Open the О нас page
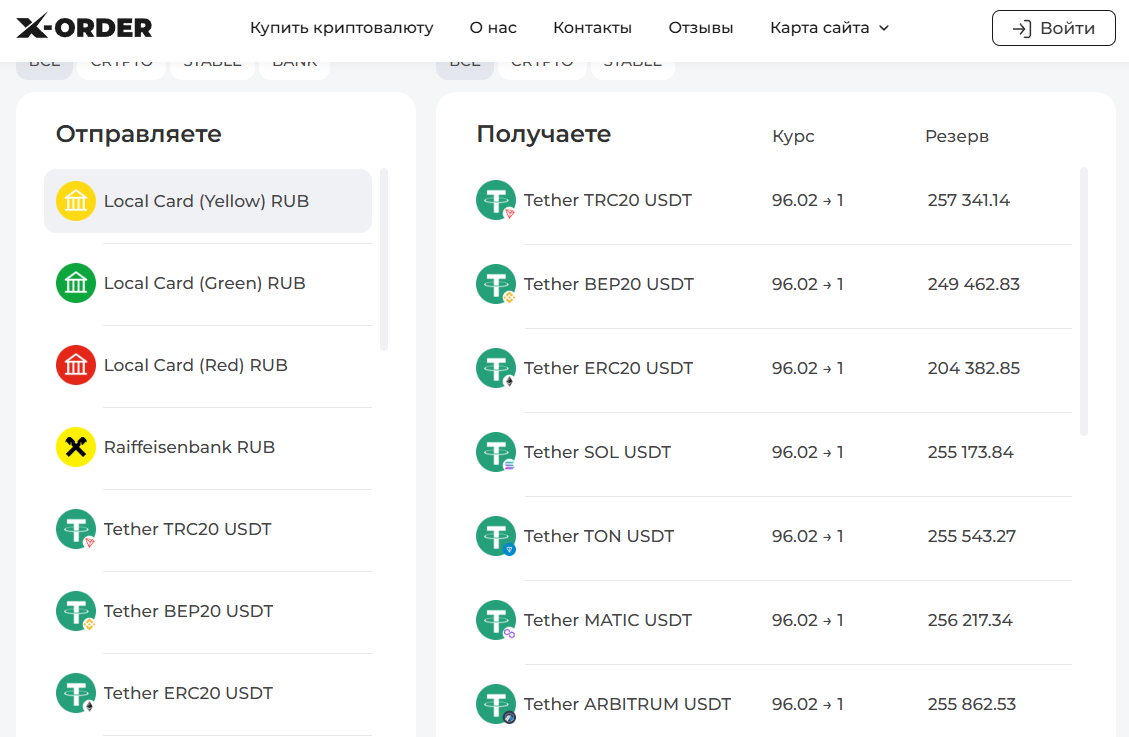Screen dimensions: 1129x737 [493, 28]
